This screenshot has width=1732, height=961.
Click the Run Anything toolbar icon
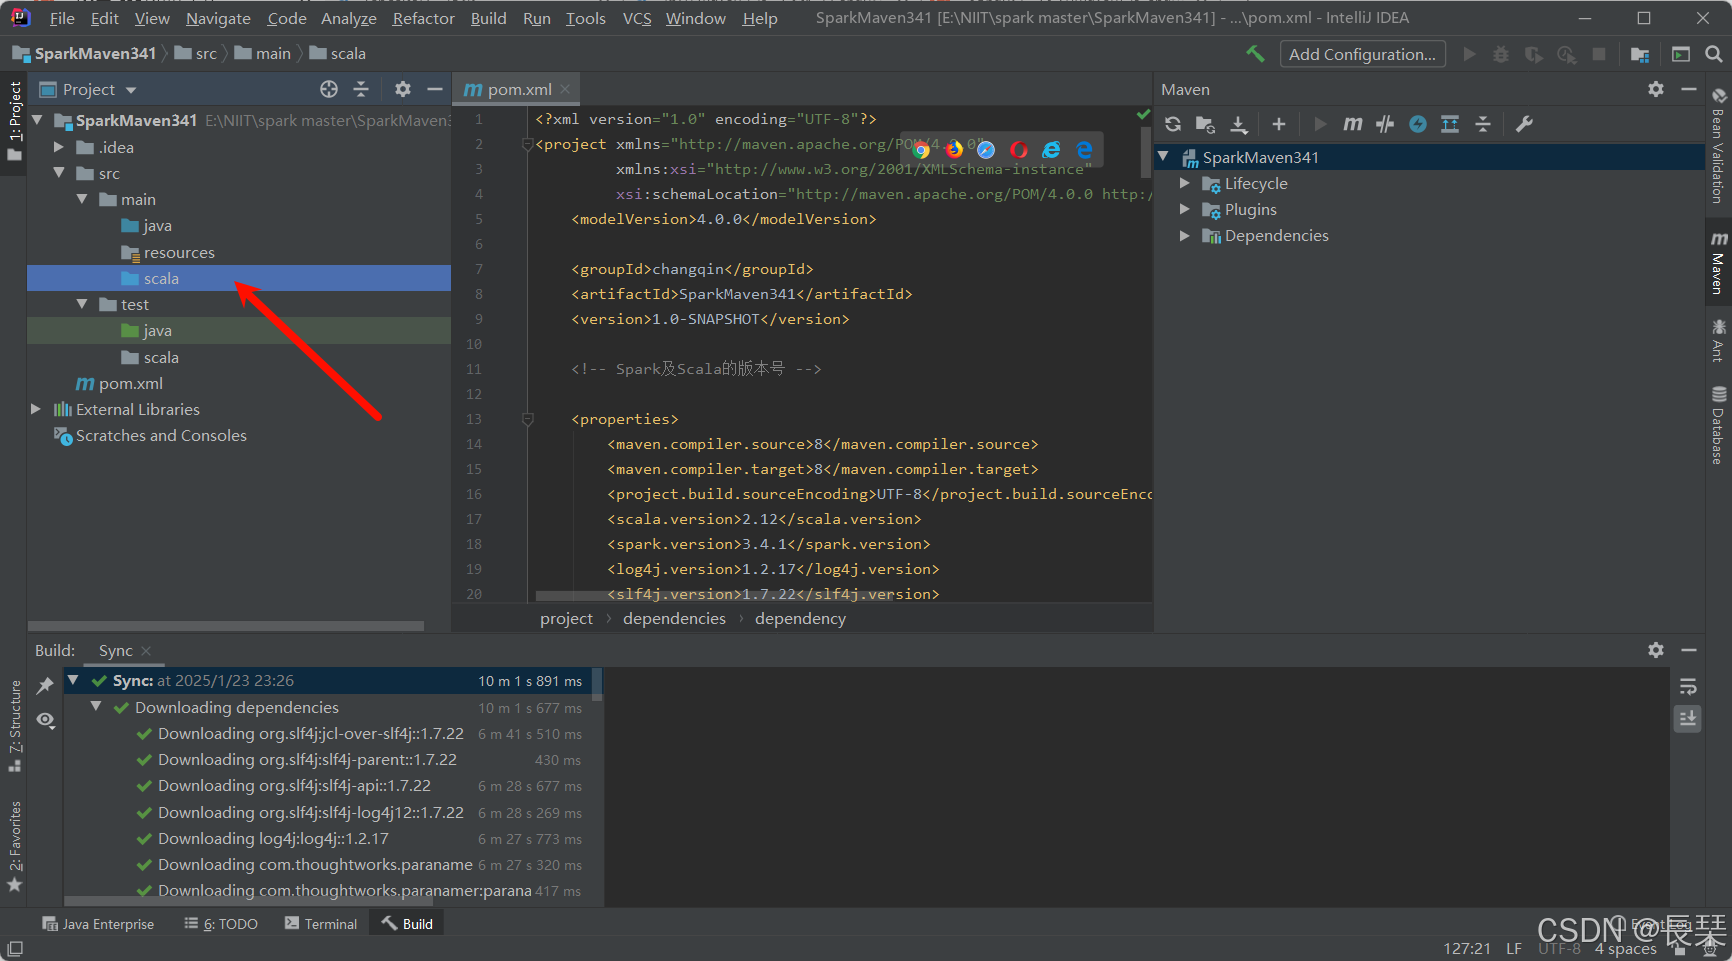click(x=1681, y=54)
